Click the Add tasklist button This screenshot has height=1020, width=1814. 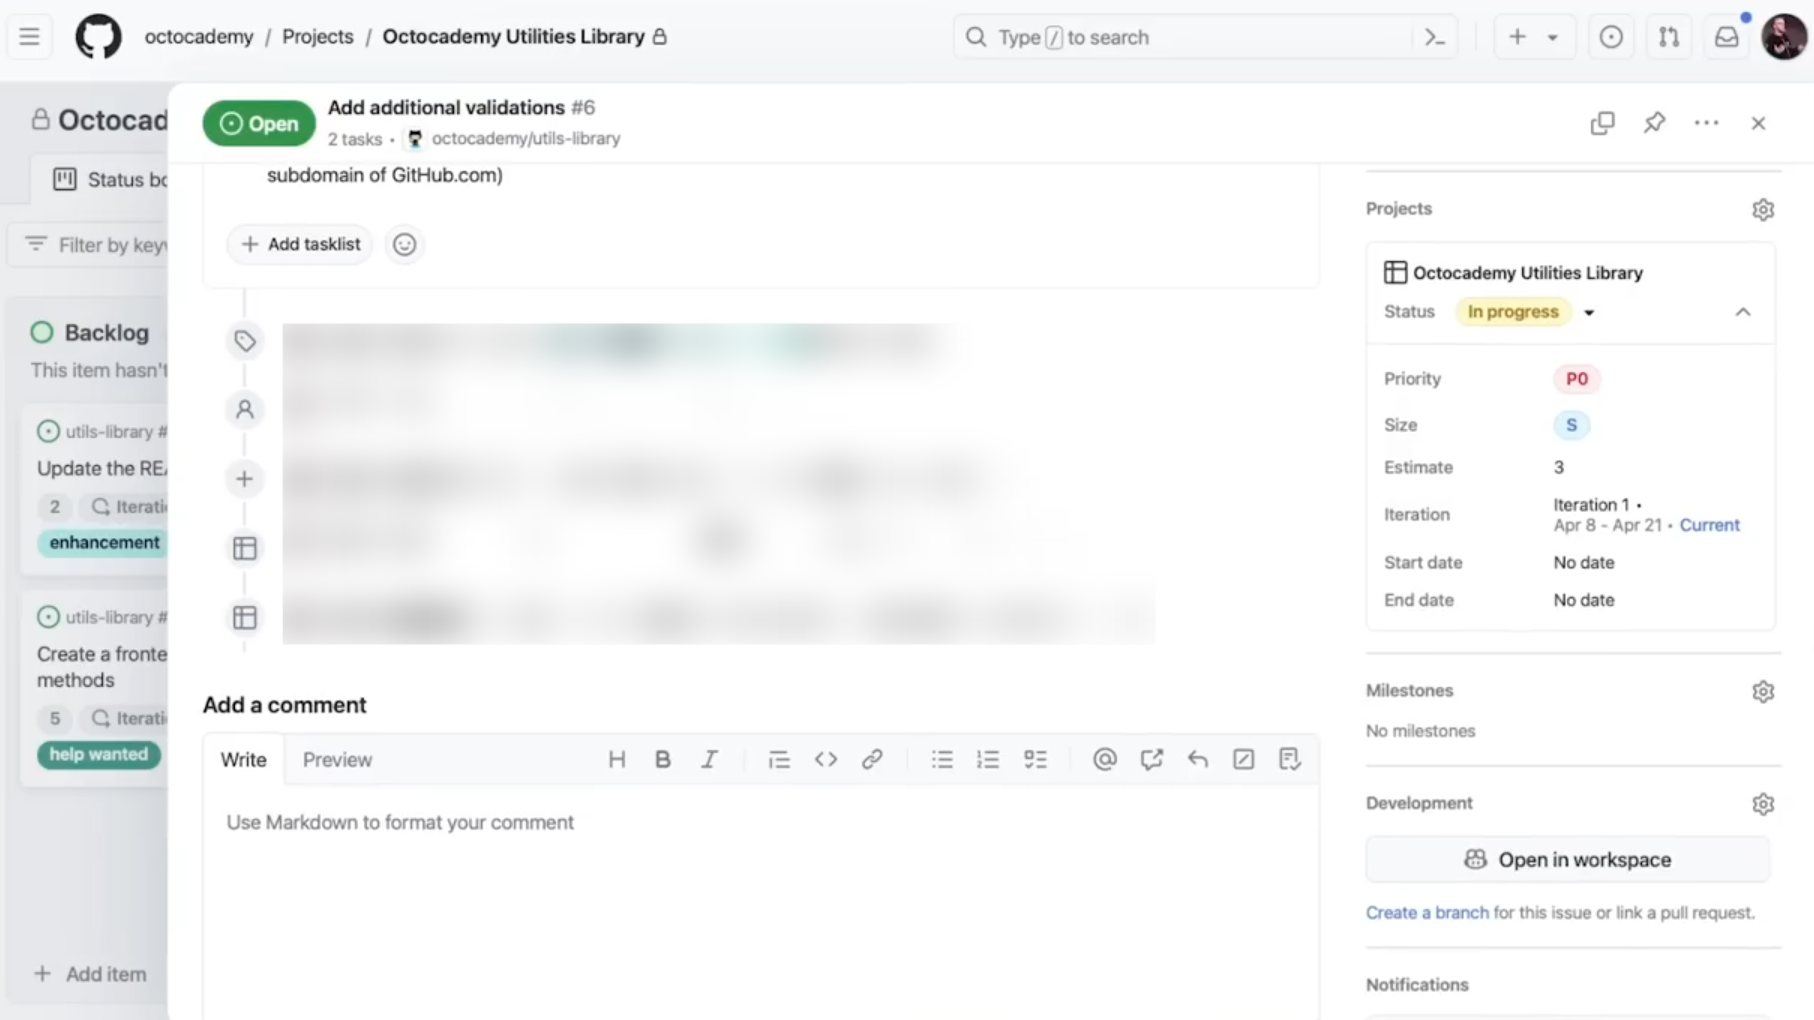coord(300,244)
